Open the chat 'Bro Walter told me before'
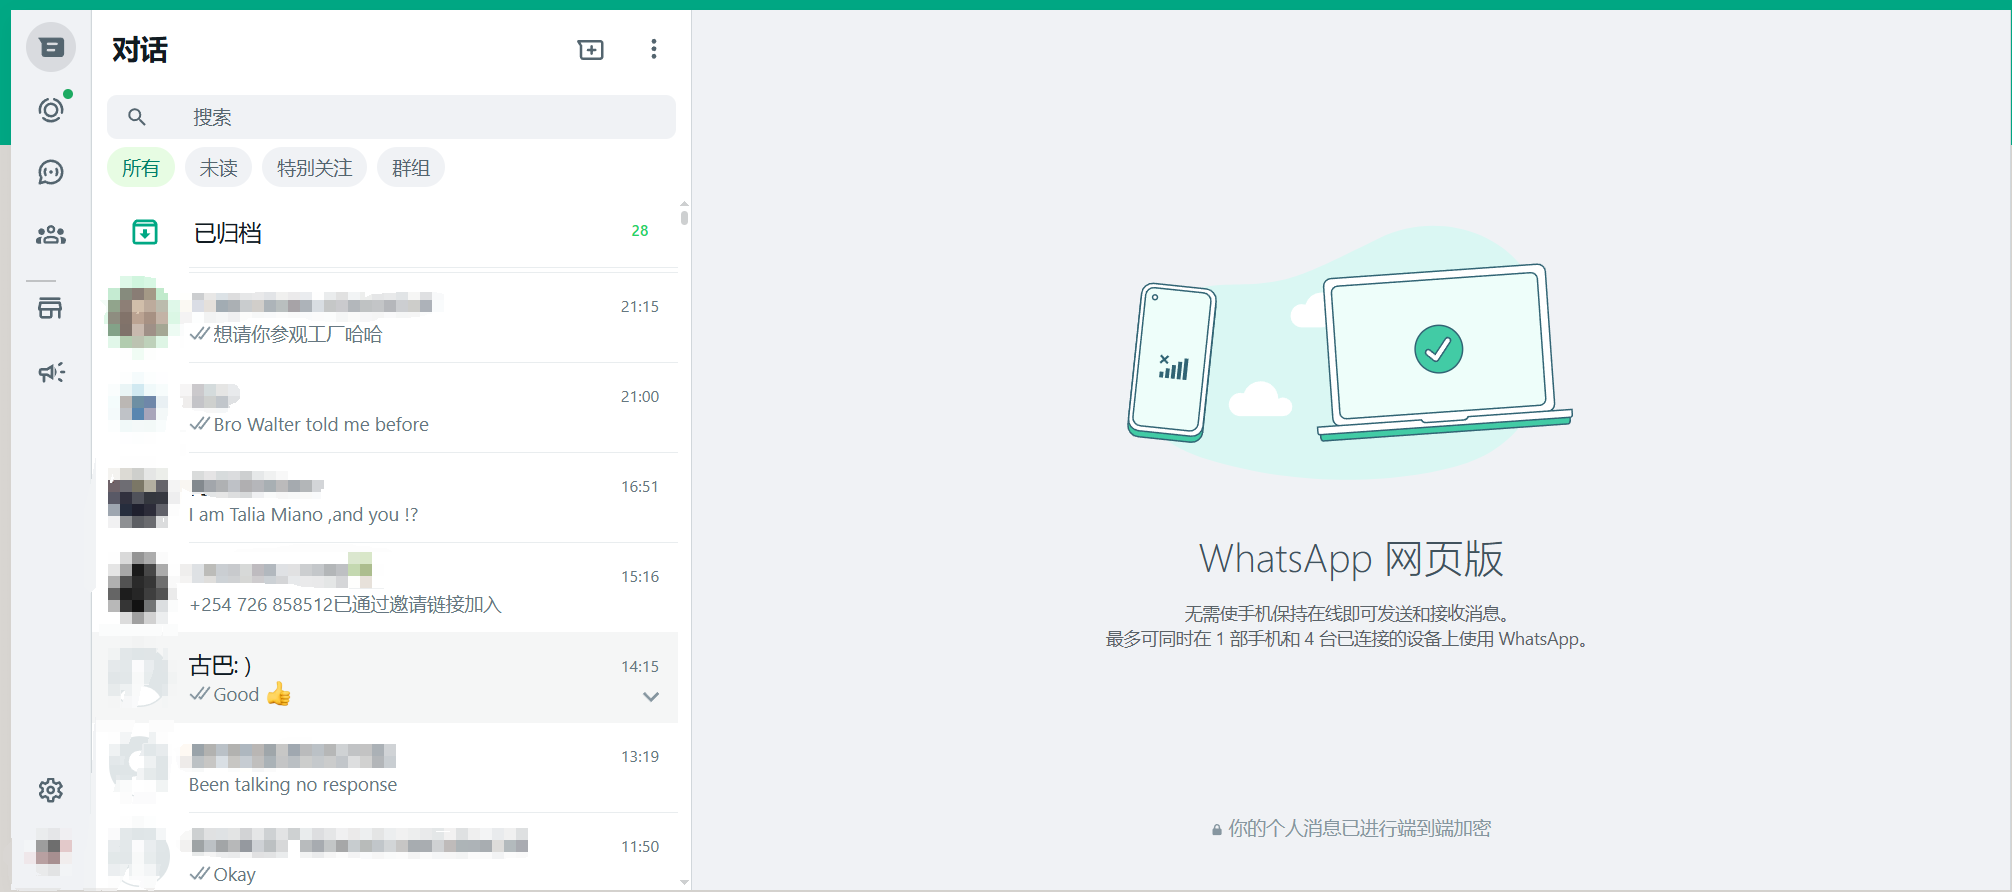 point(387,407)
